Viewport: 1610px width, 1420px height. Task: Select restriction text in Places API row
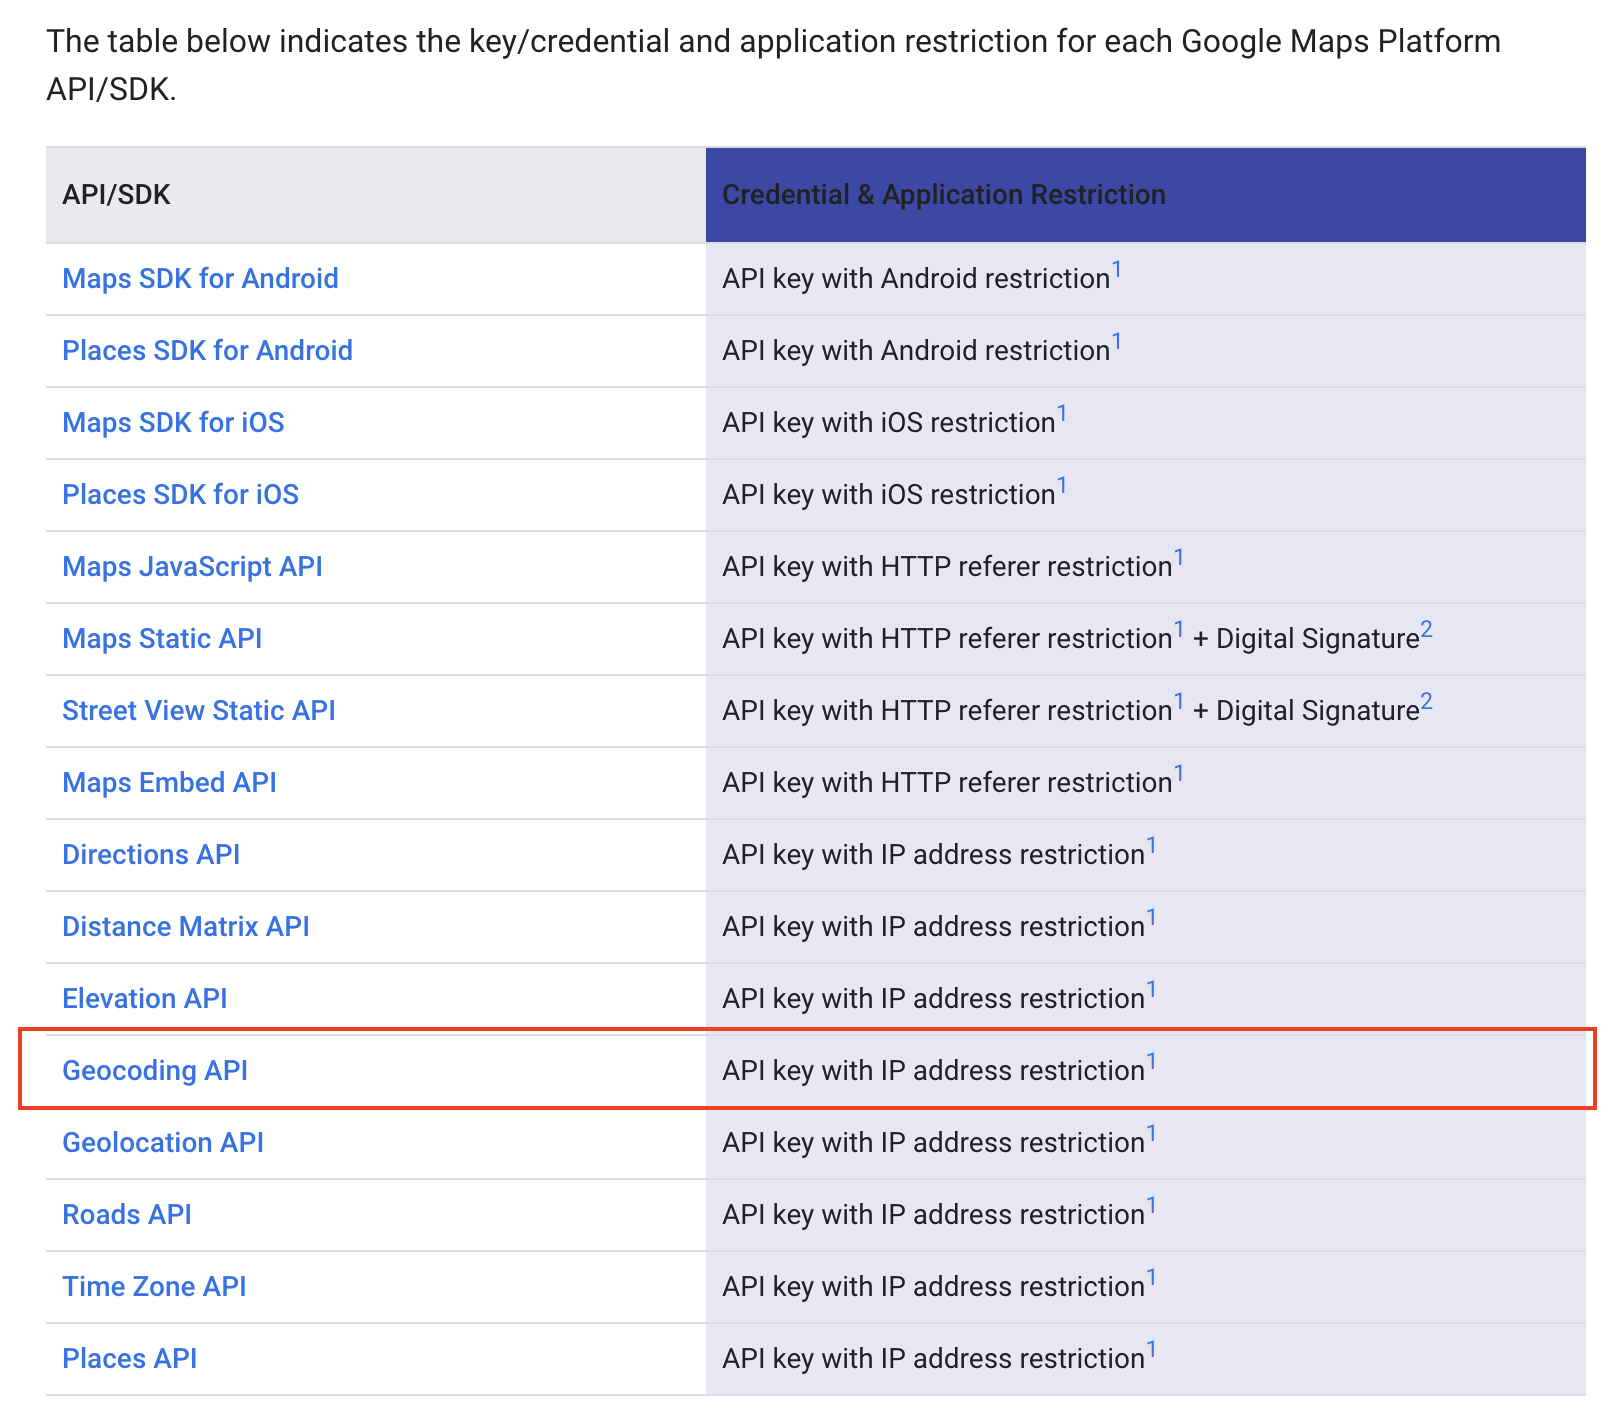[933, 1358]
